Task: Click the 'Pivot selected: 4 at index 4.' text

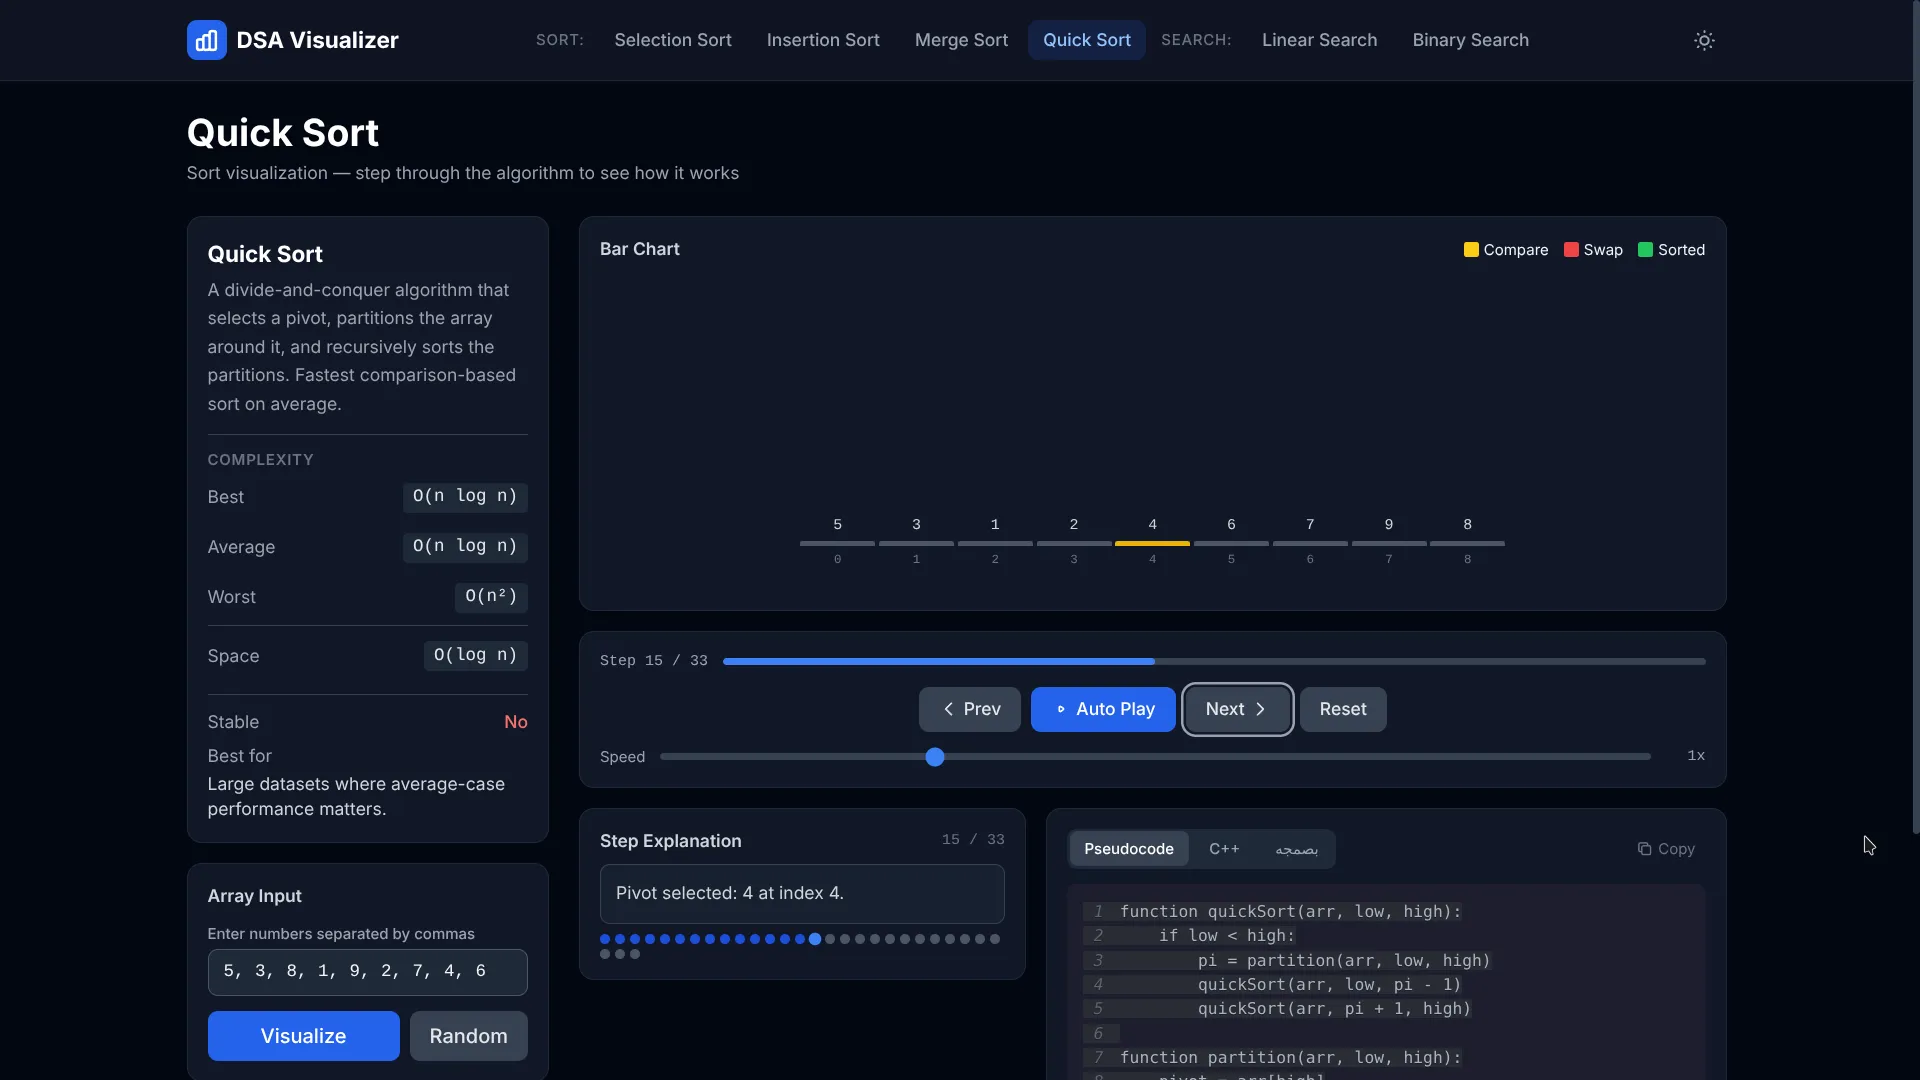Action: [x=730, y=893]
